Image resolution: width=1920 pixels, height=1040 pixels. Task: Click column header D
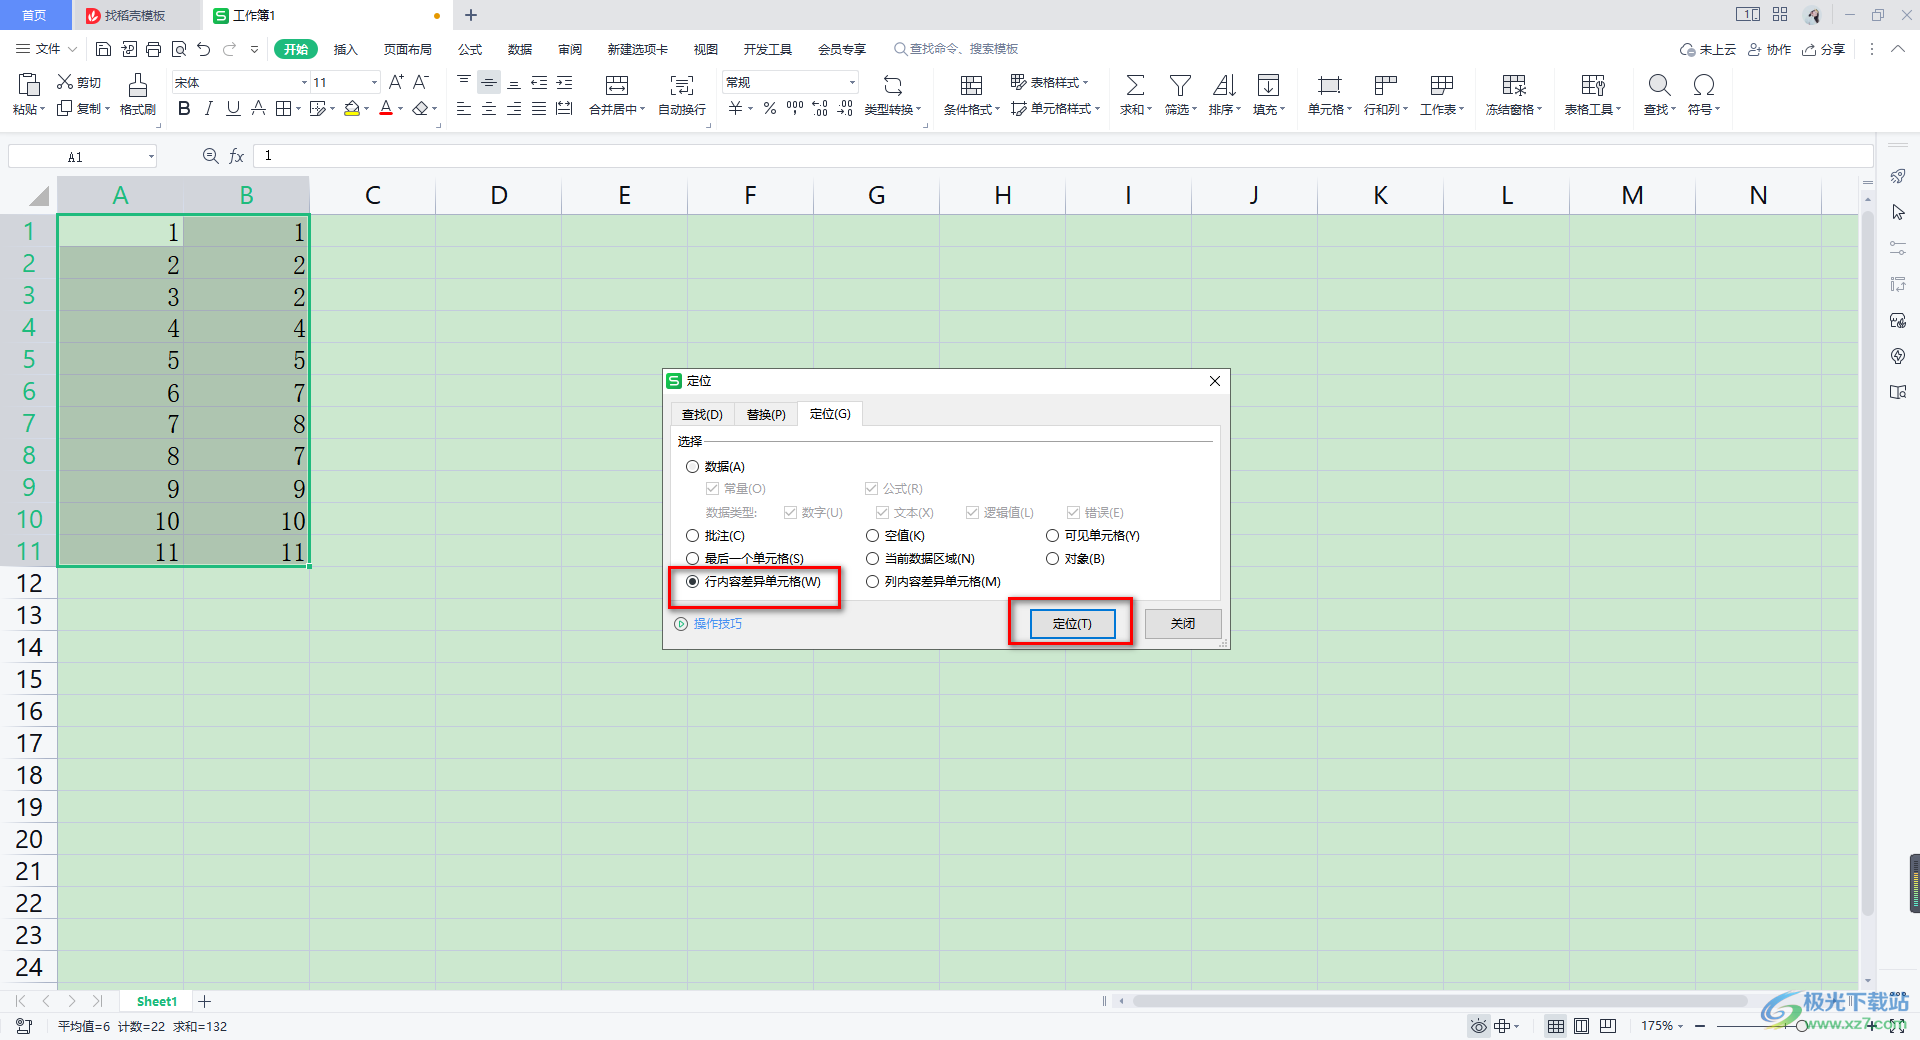pos(499,195)
